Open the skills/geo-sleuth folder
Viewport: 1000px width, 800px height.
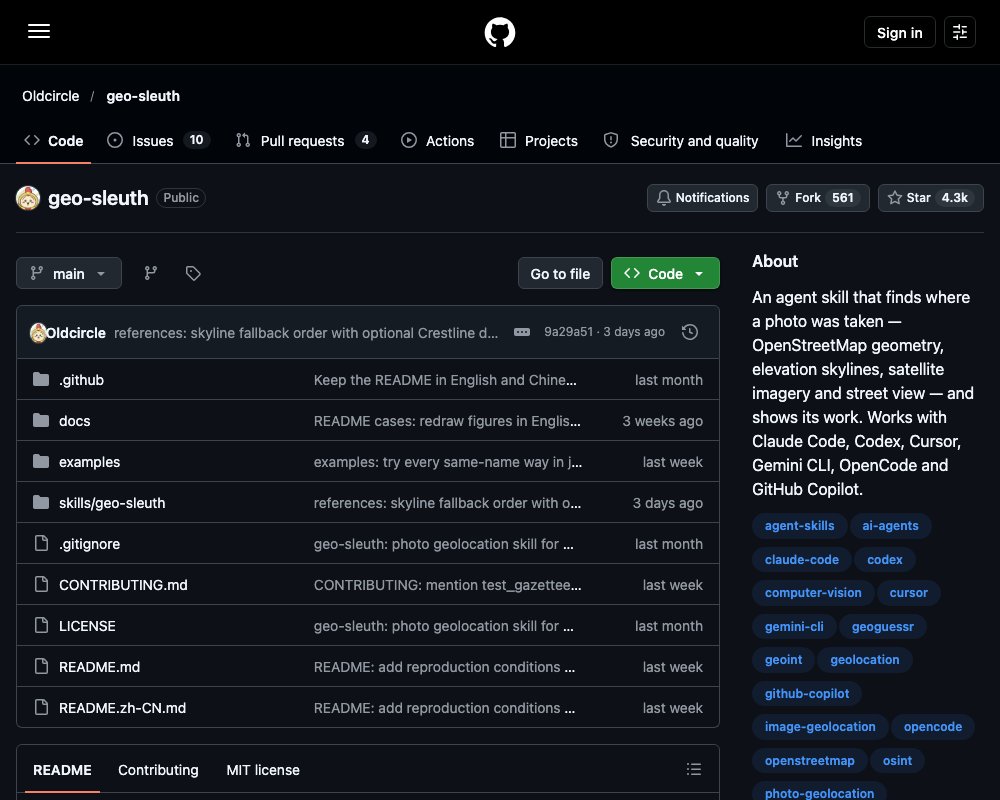click(x=112, y=503)
